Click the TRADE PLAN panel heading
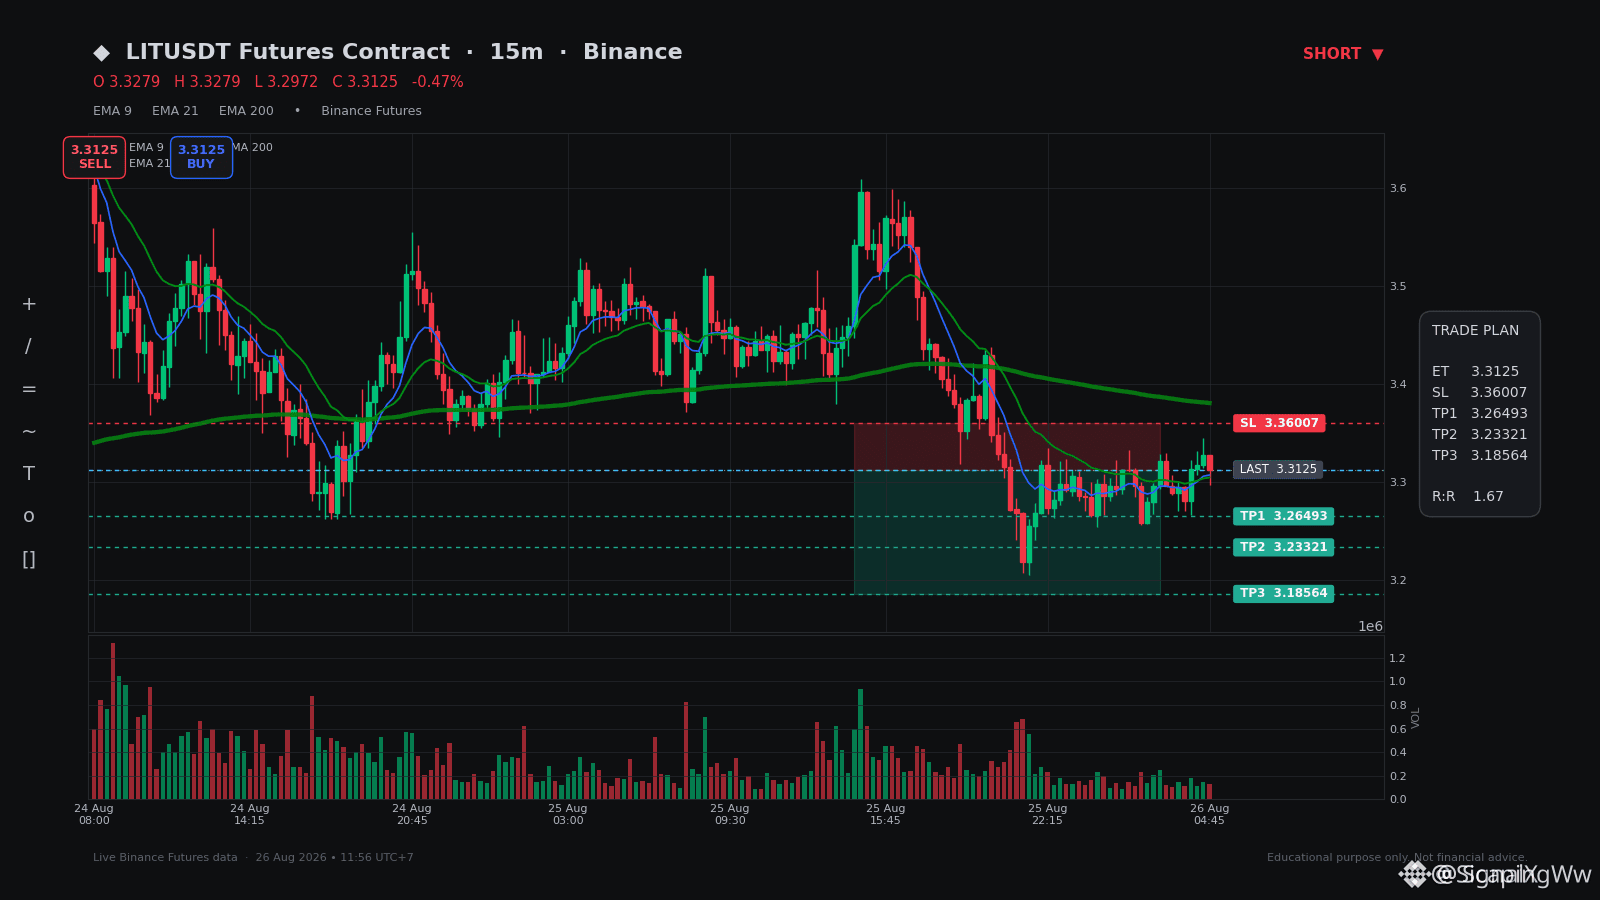 pyautogui.click(x=1475, y=331)
